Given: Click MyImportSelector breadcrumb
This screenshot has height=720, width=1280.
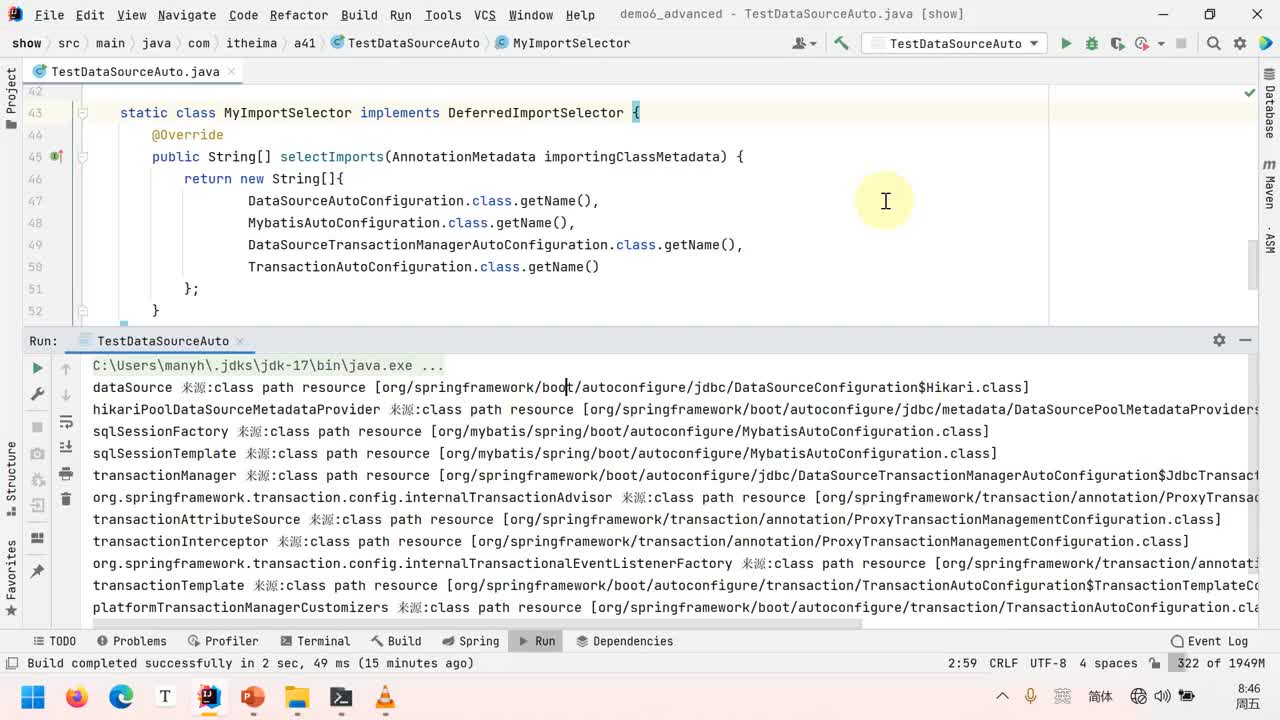Looking at the screenshot, I should pyautogui.click(x=563, y=43).
